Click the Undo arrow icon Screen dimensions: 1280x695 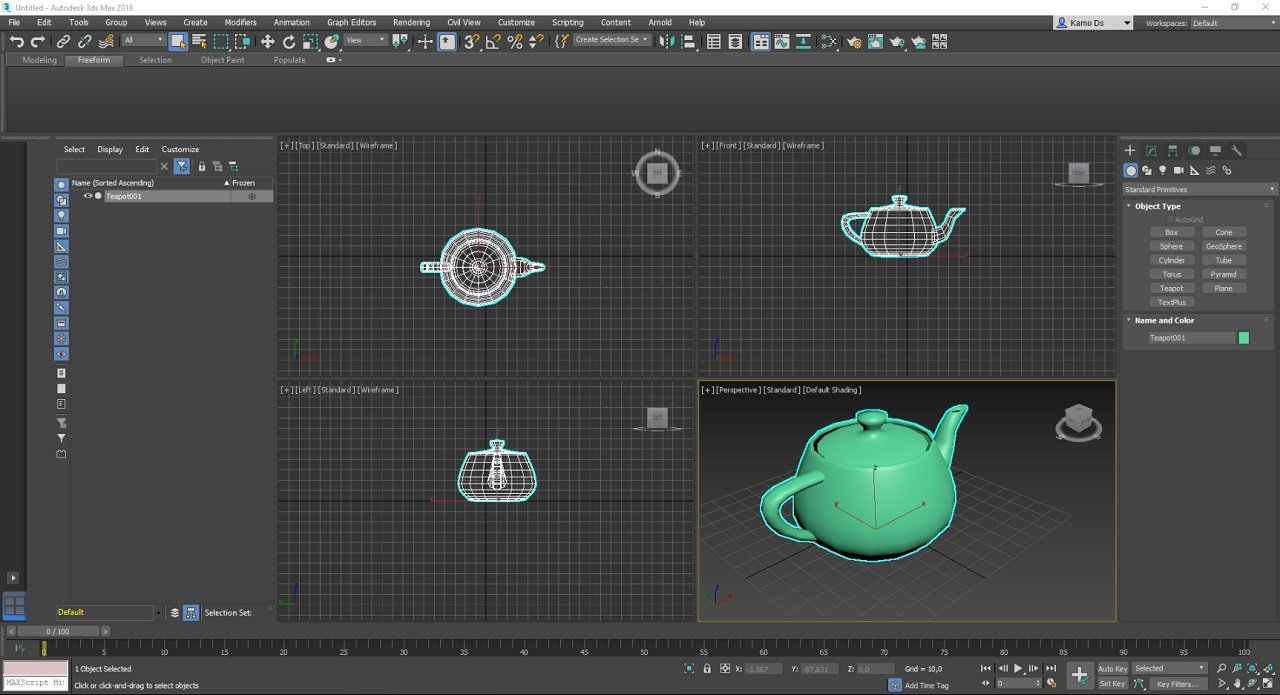[16, 42]
